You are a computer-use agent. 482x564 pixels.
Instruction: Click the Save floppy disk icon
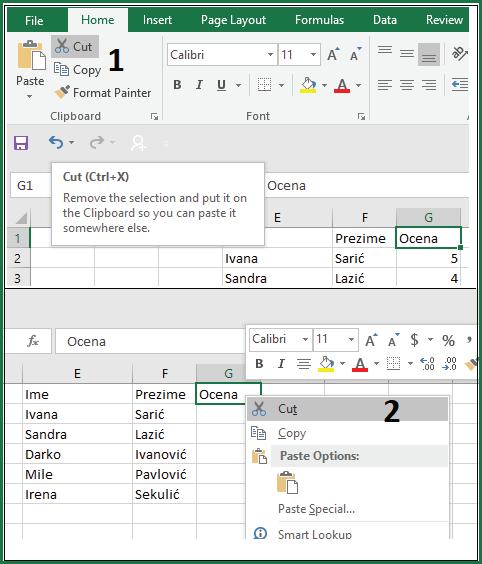21,143
